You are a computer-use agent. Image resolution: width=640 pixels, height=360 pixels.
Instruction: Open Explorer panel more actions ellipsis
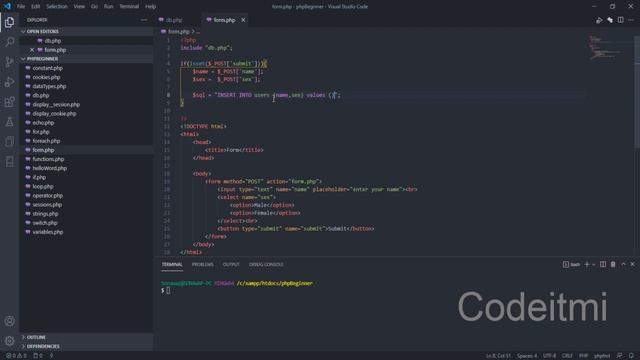tap(144, 20)
